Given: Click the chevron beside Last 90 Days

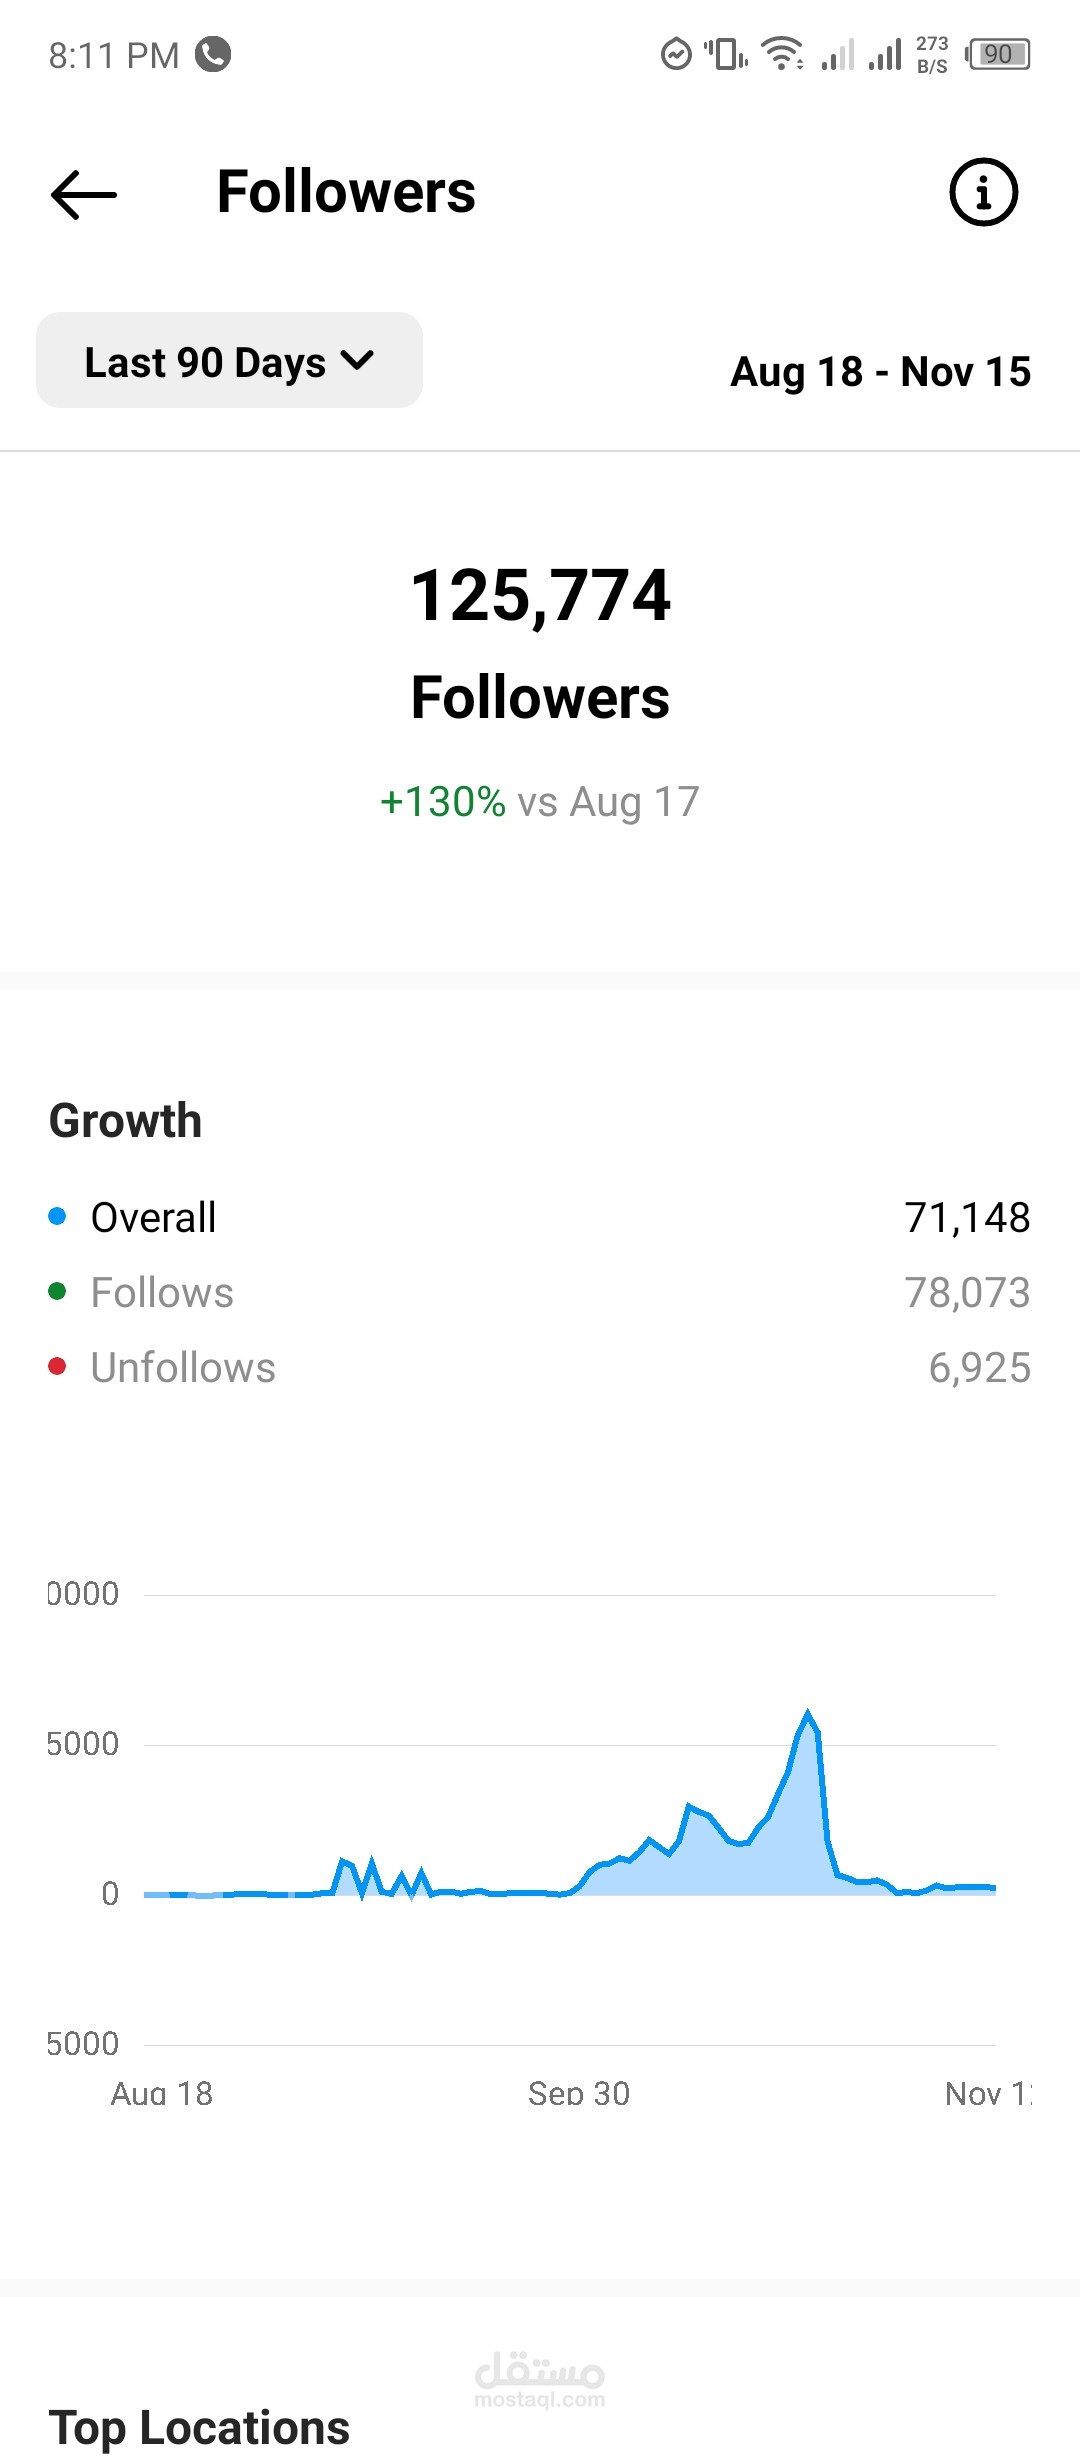Looking at the screenshot, I should [357, 360].
